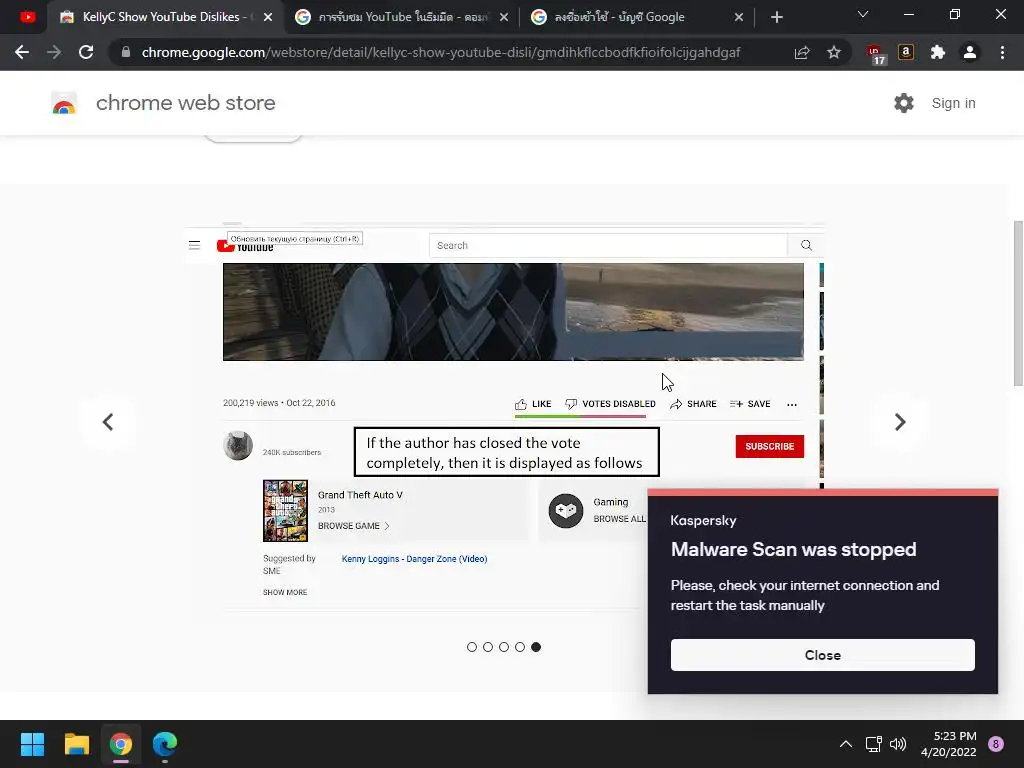
Task: Open the uBlock extension with badge 17
Action: tap(875, 54)
